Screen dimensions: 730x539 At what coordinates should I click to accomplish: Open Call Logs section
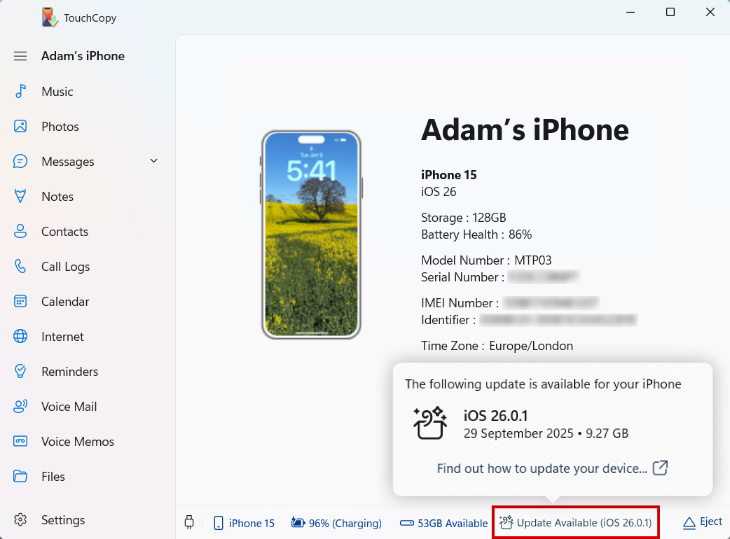(65, 267)
